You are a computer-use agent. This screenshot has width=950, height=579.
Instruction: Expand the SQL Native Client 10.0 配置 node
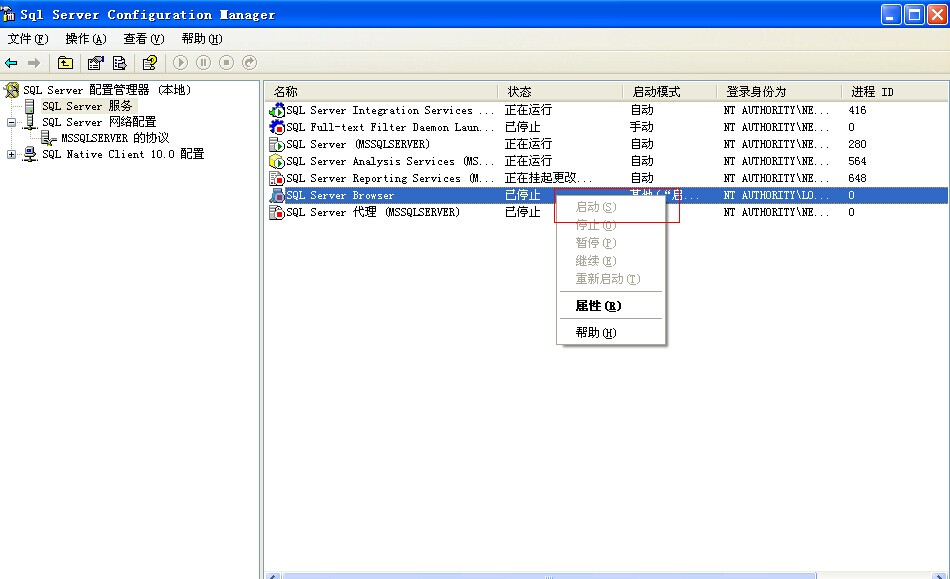[x=11, y=154]
